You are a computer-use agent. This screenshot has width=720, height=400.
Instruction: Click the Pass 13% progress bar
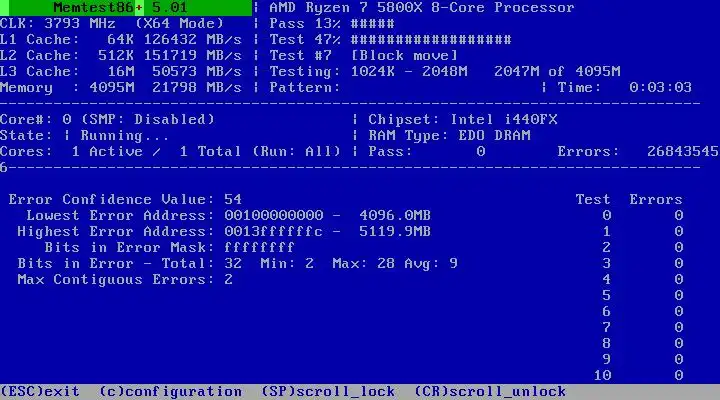(332, 23)
